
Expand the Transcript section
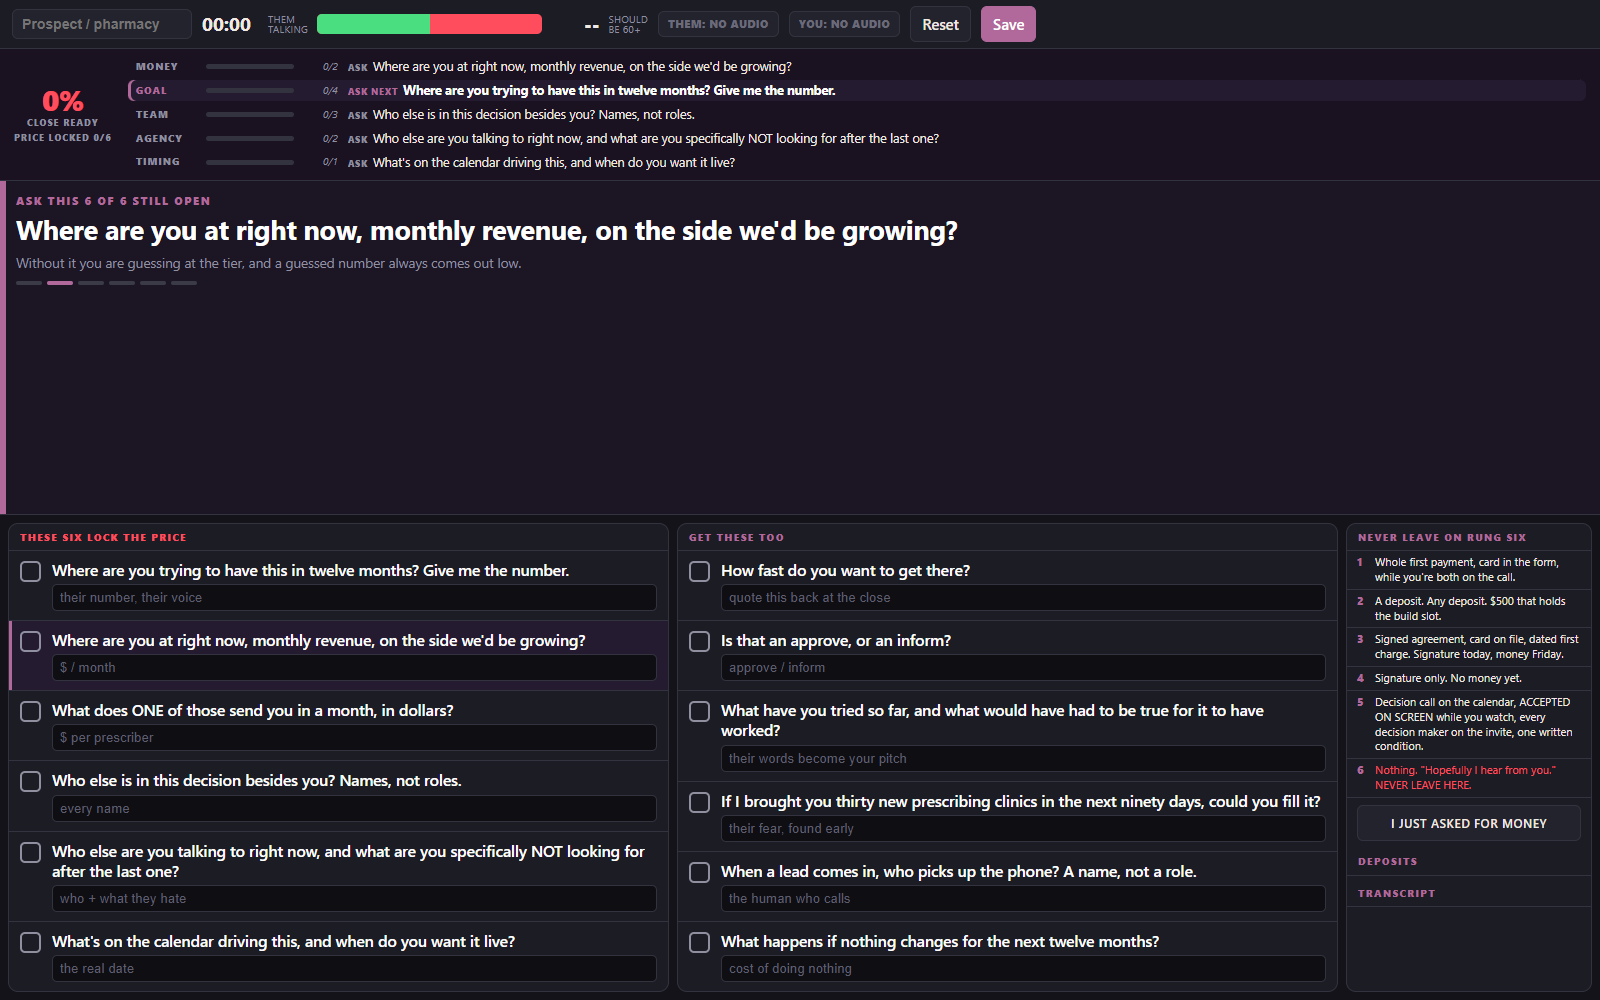(1396, 893)
